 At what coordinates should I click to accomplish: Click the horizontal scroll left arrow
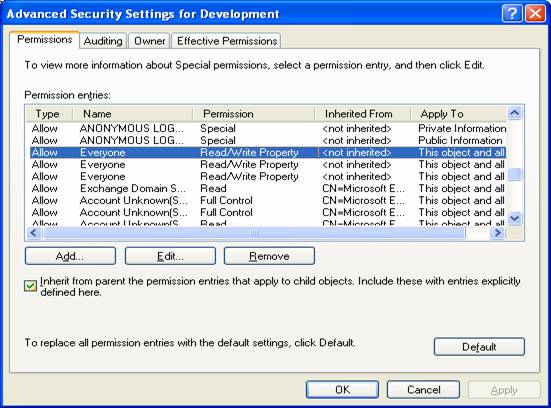coord(34,233)
